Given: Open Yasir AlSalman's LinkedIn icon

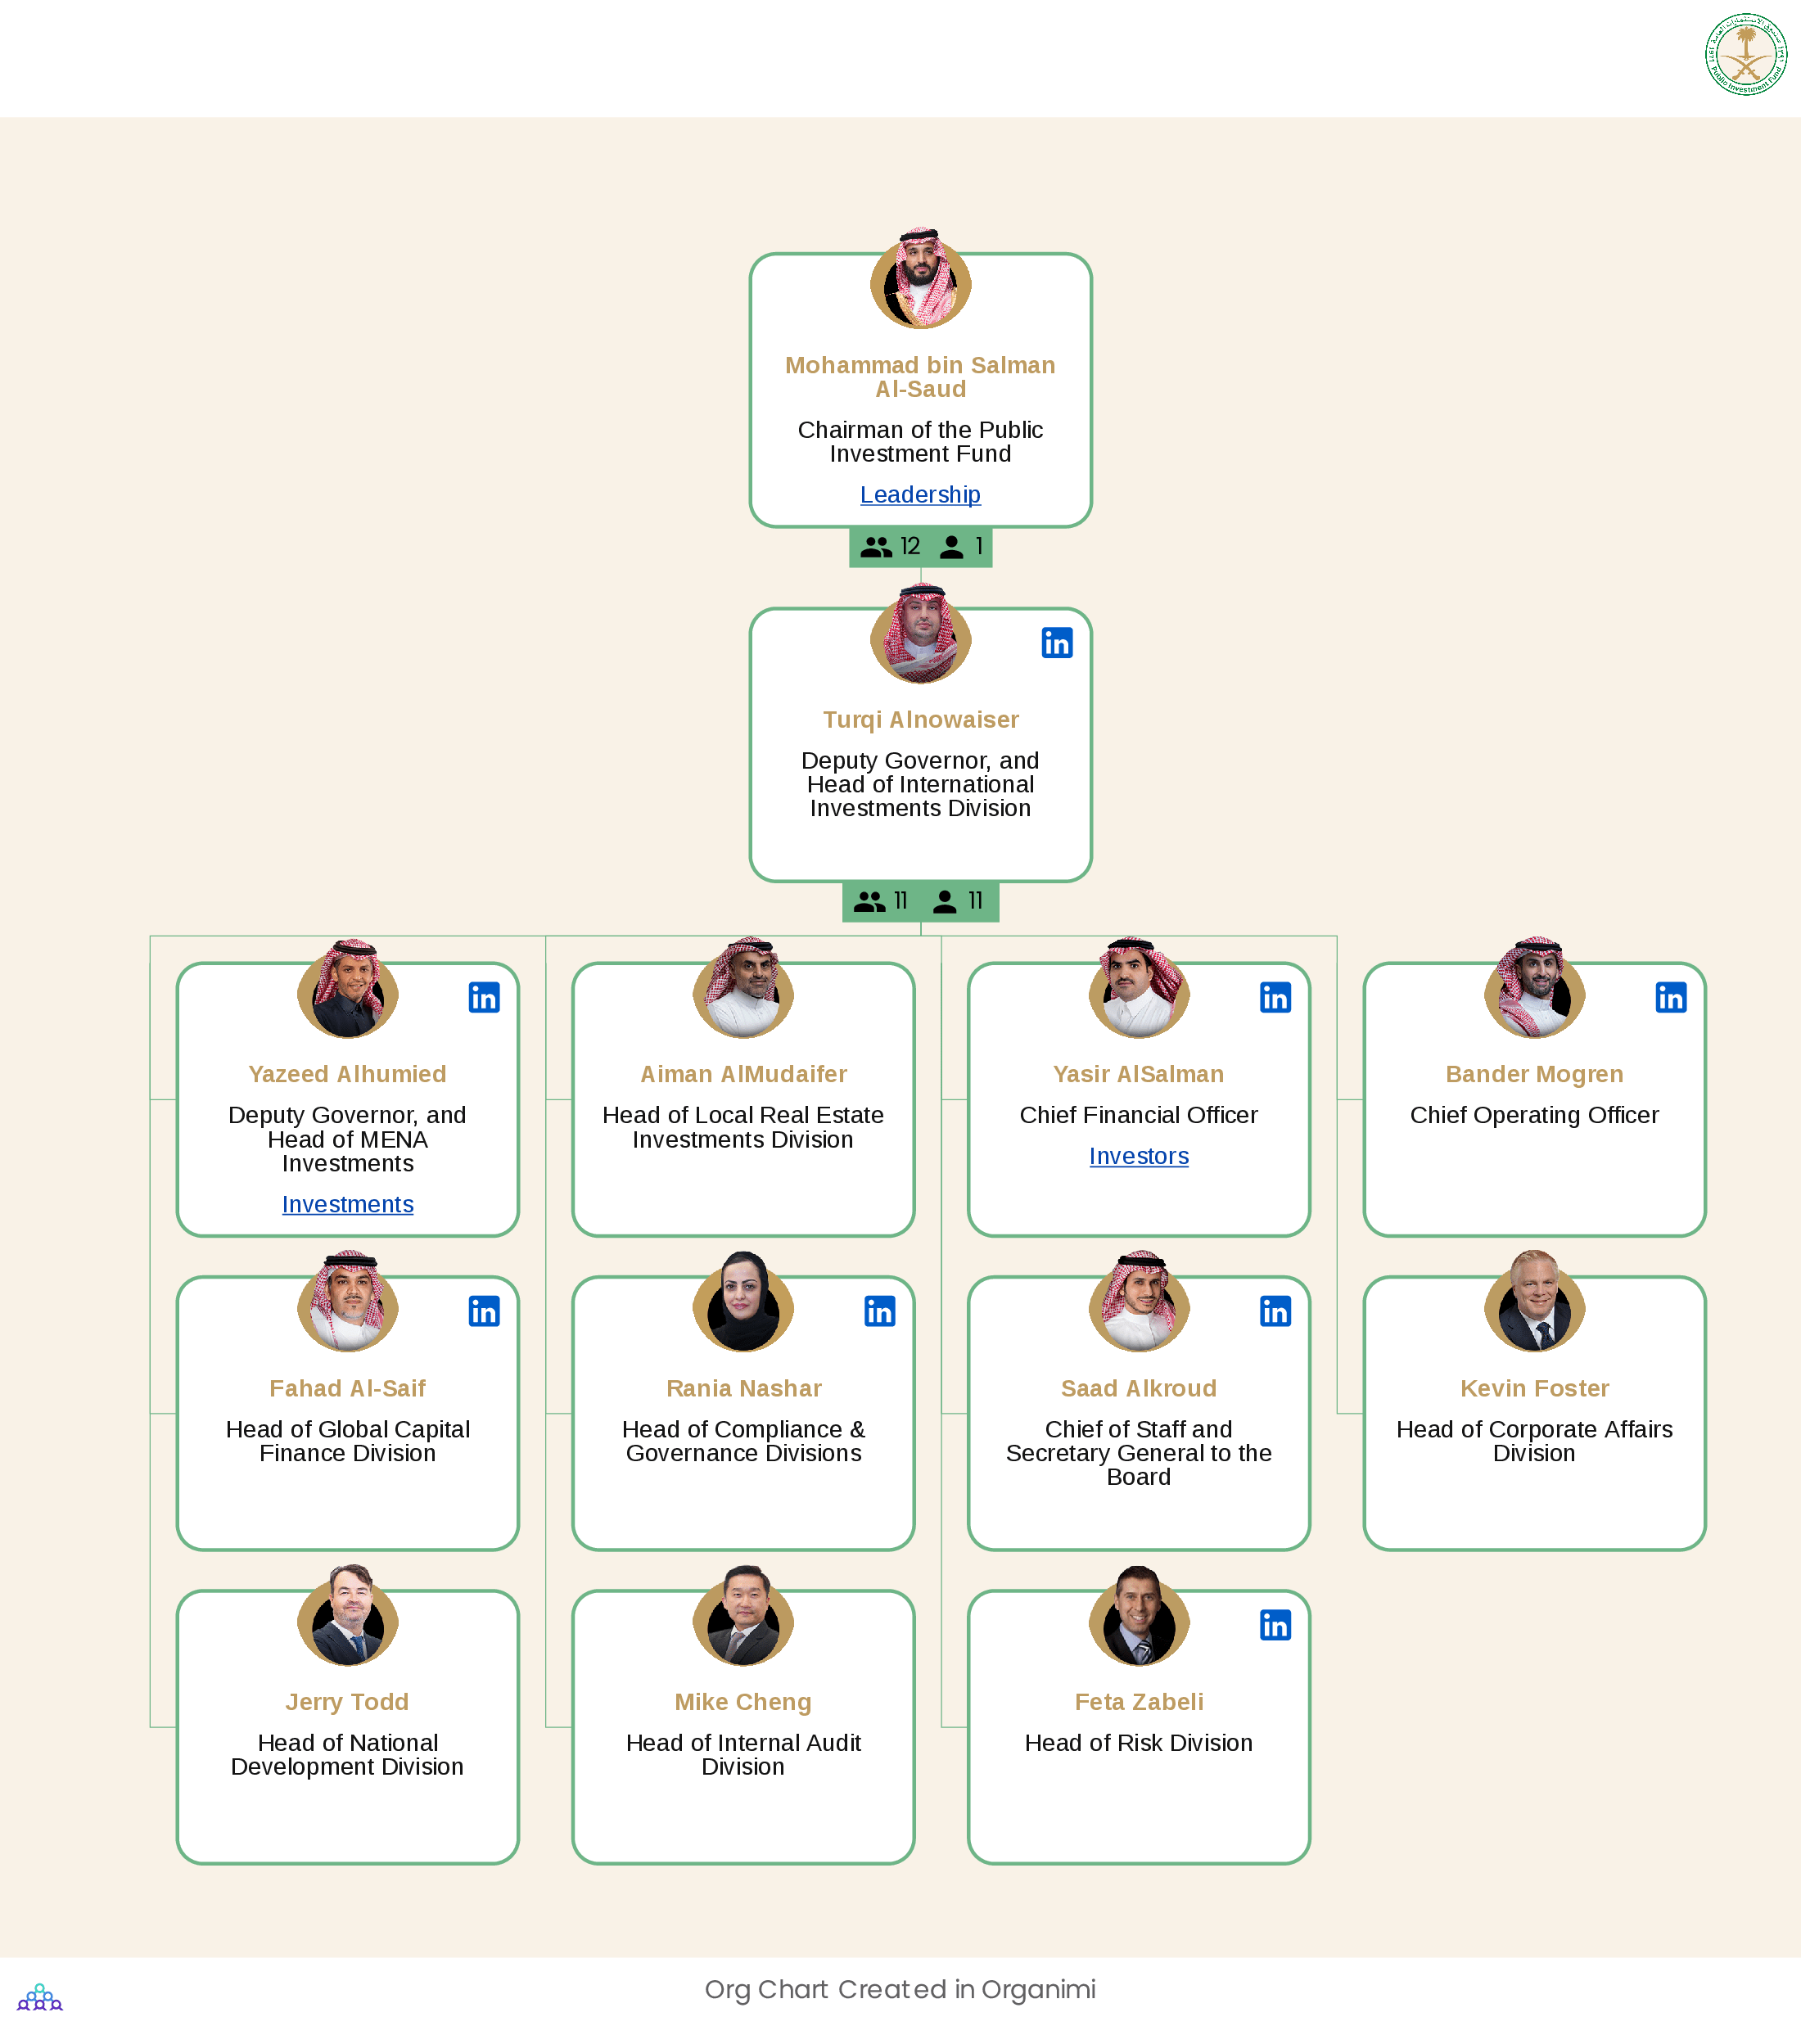Looking at the screenshot, I should [1275, 997].
